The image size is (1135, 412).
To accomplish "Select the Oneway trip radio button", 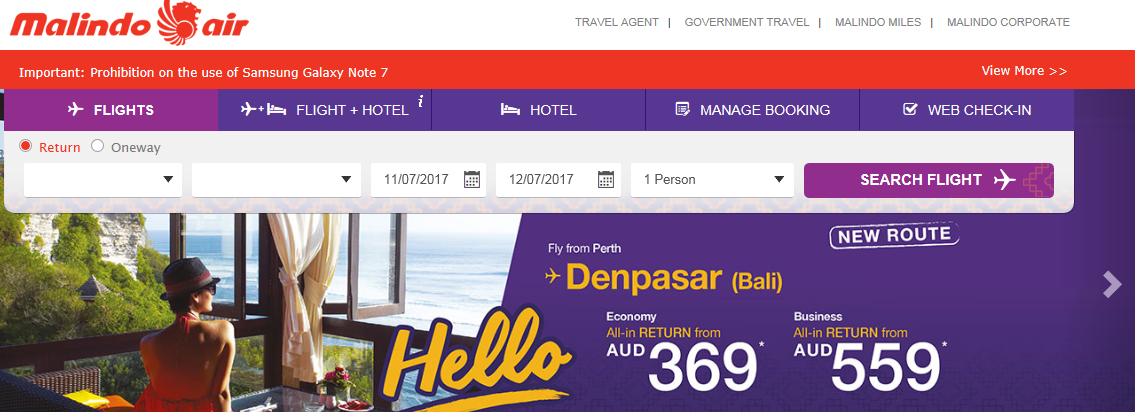I will pos(98,146).
